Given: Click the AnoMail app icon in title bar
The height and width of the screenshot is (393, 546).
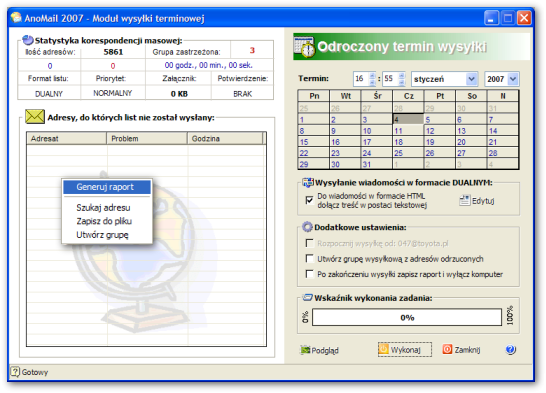Looking at the screenshot, I should pos(16,17).
